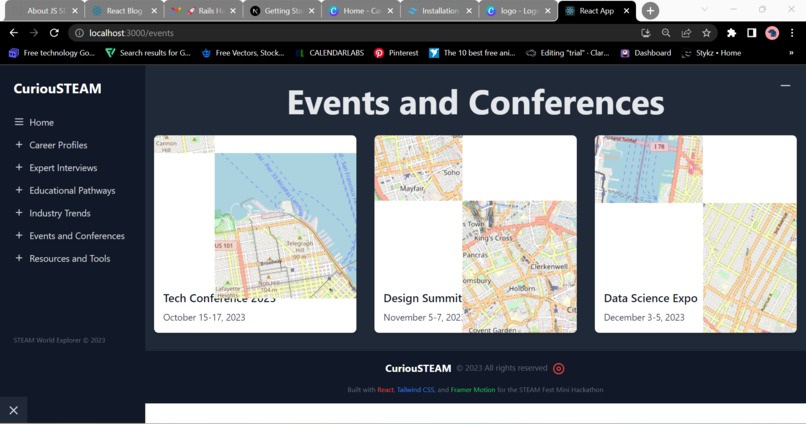Click the Tailwind CSS link in the footer
This screenshot has height=424, width=806.
[415, 390]
